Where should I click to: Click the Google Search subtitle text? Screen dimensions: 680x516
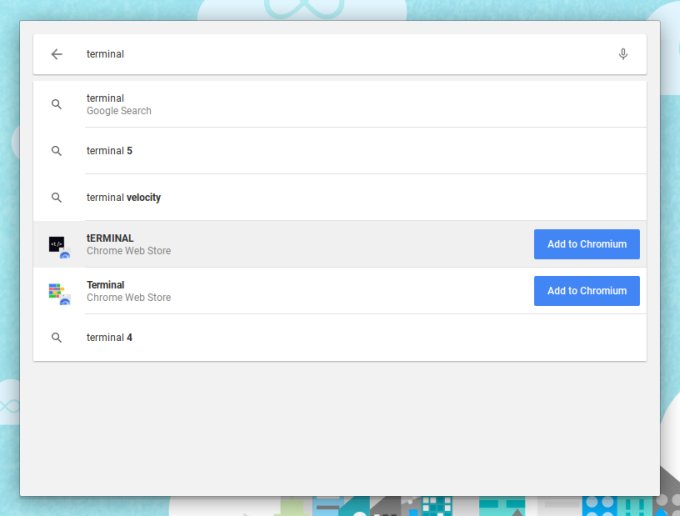(x=119, y=111)
